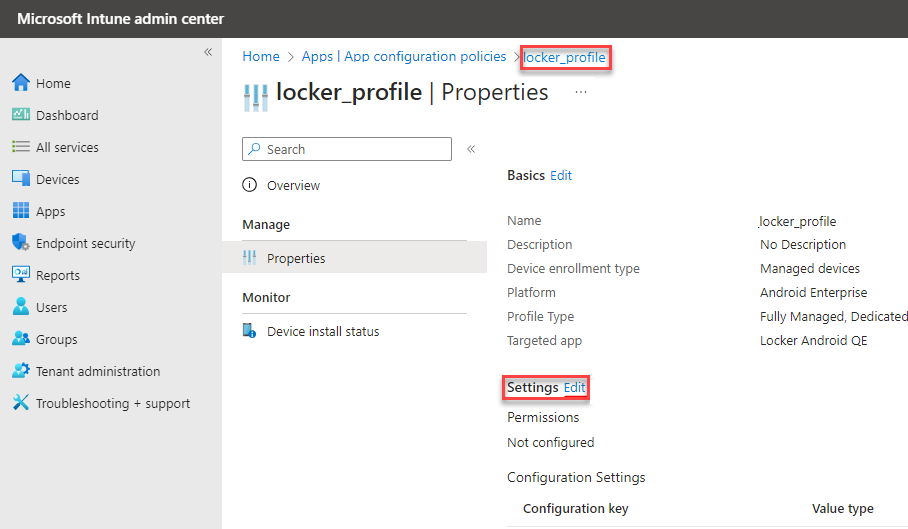Viewport: 908px width, 529px height.
Task: Select the Groups people icon
Action: point(21,338)
